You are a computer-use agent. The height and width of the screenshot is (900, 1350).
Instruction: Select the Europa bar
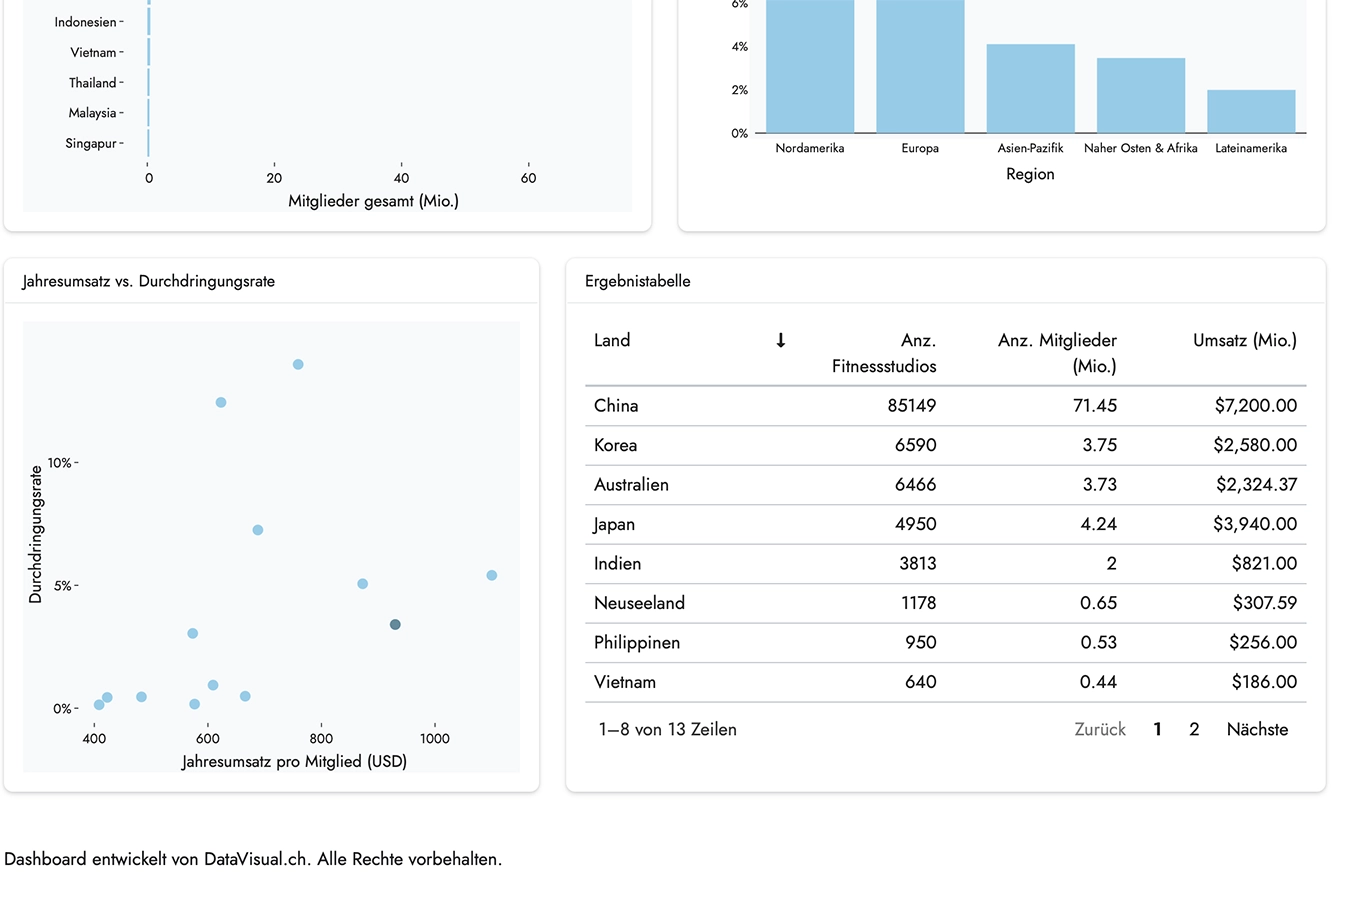pos(920,70)
